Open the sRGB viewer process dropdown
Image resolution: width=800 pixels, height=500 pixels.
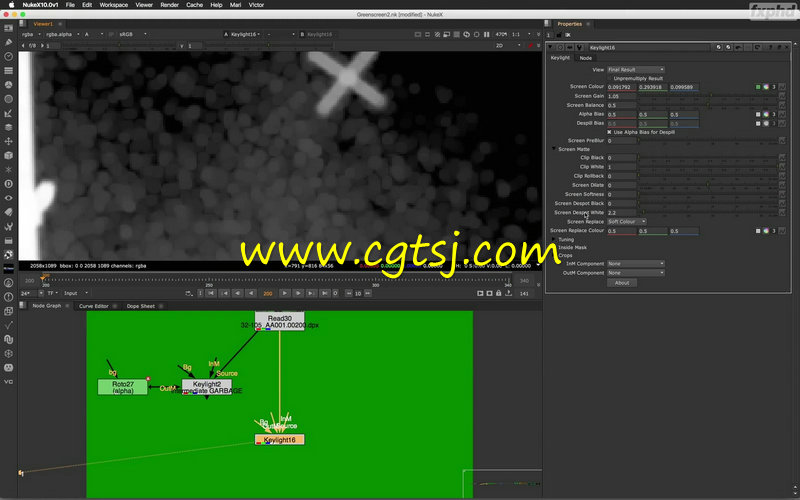click(x=133, y=34)
